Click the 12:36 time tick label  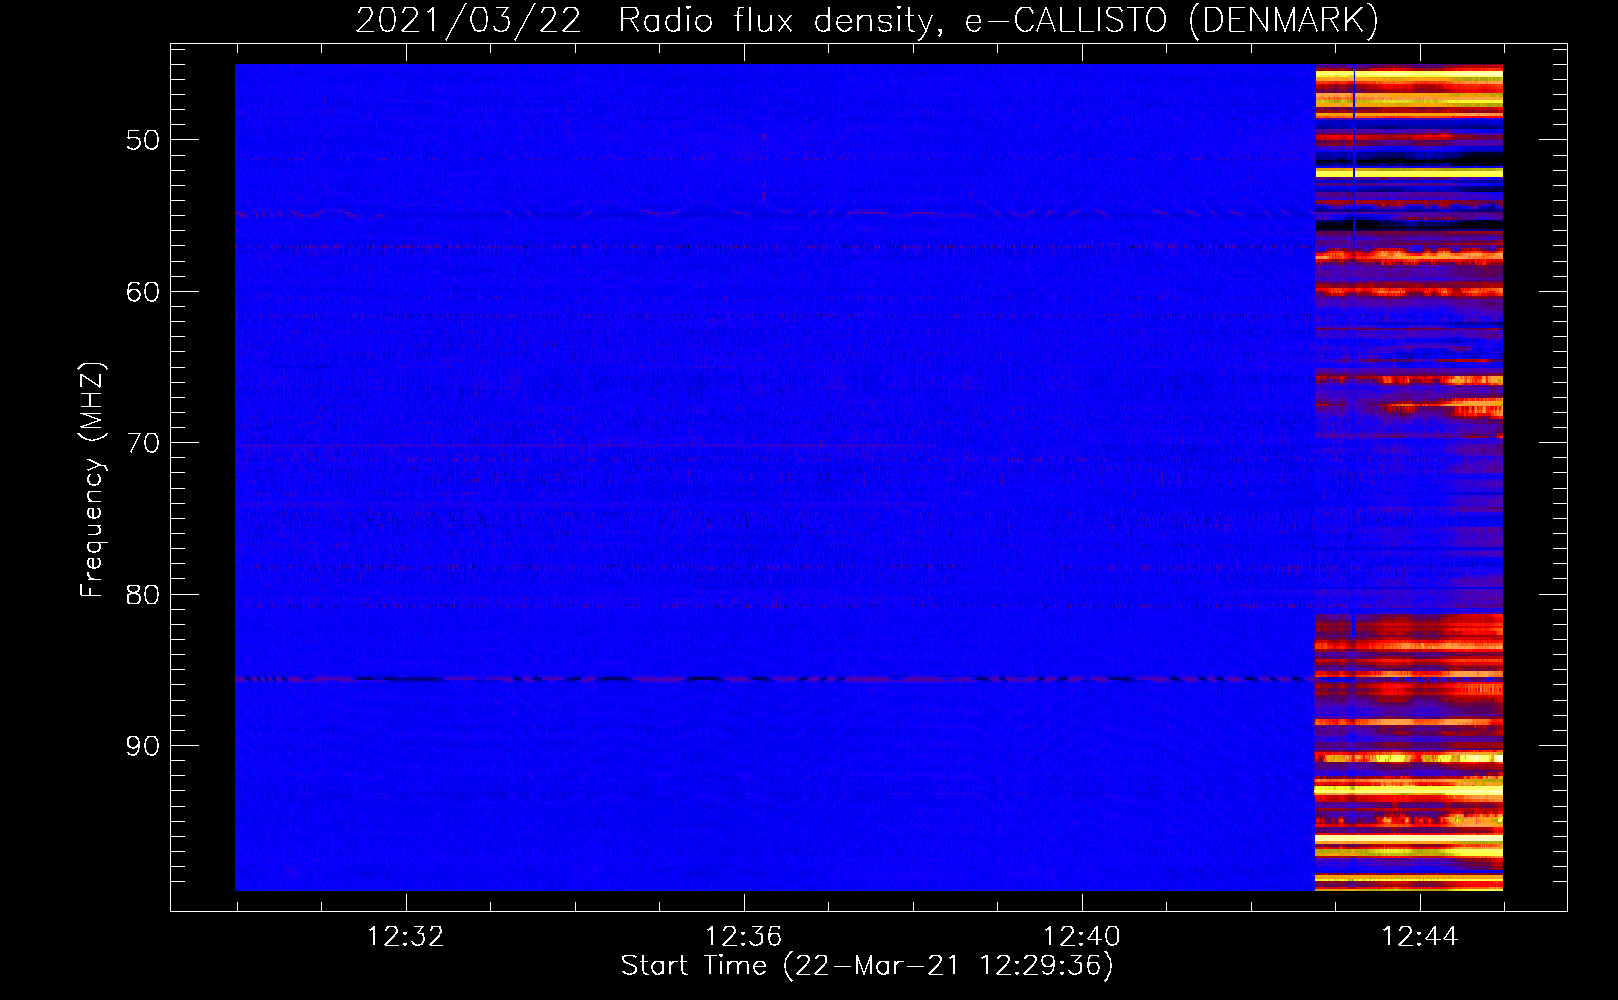pos(743,937)
